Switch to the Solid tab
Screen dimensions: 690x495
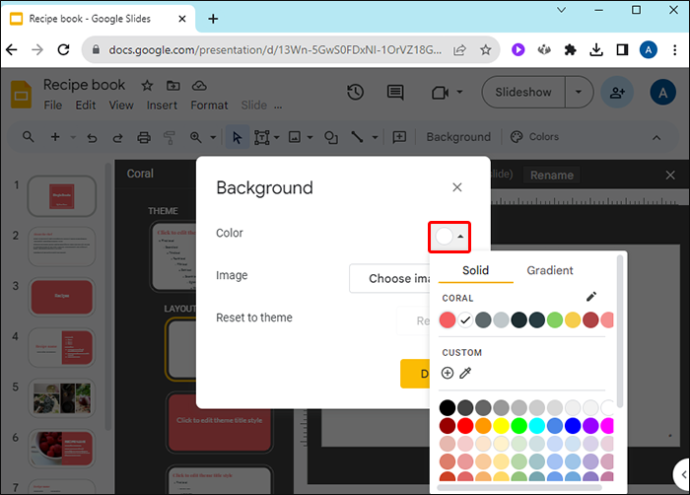475,270
